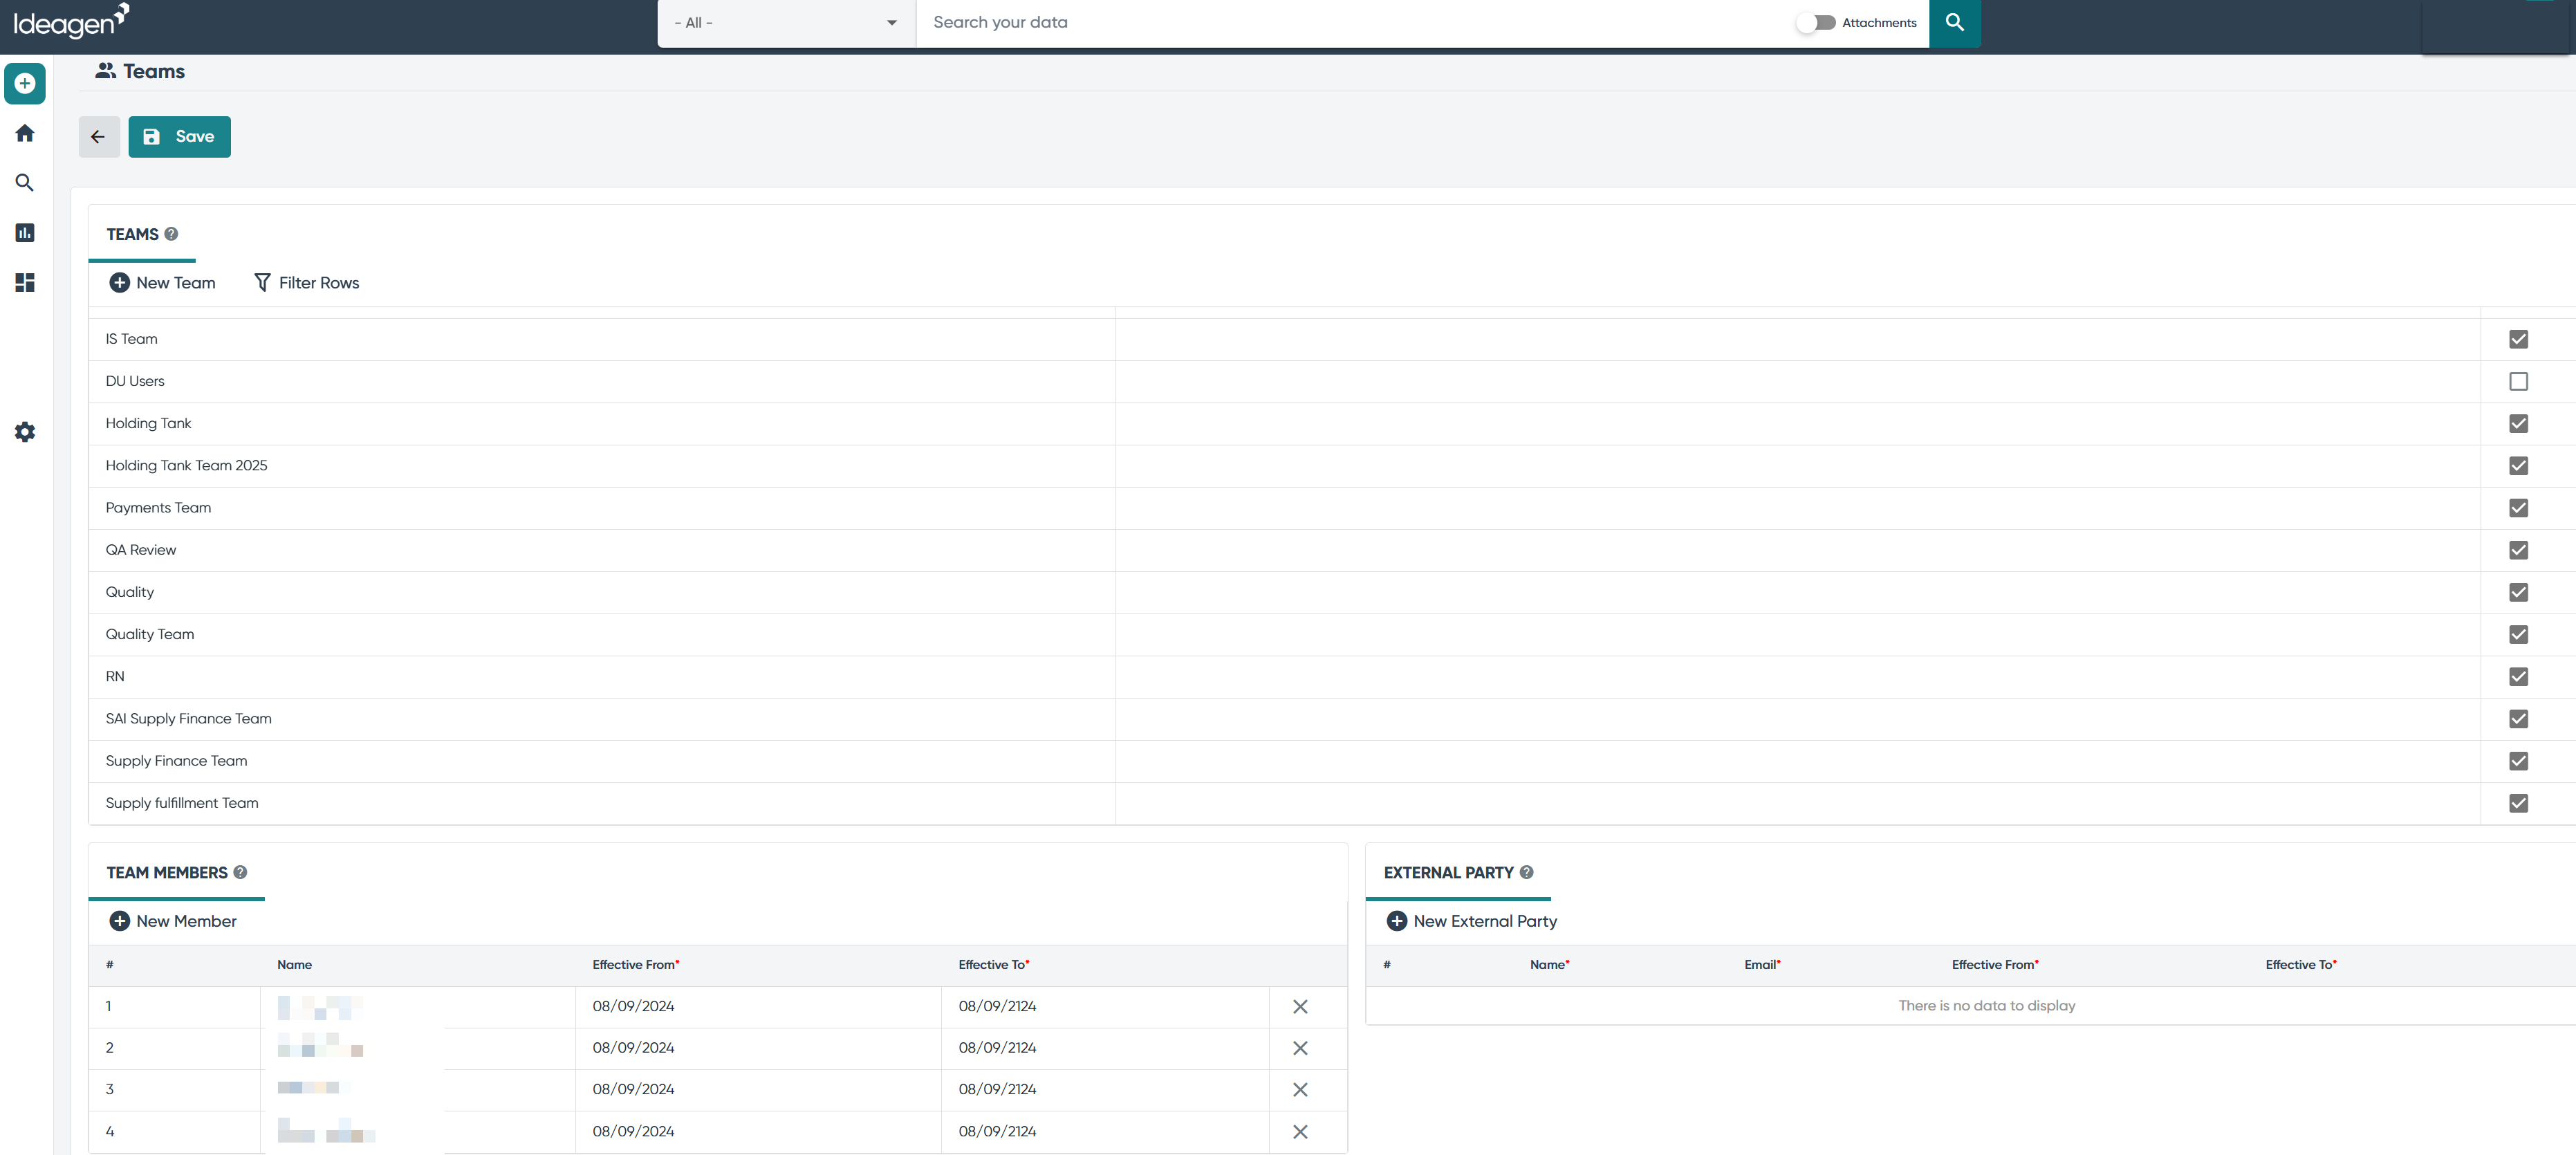Open the reports bar chart icon
The image size is (2576, 1155).
click(25, 233)
